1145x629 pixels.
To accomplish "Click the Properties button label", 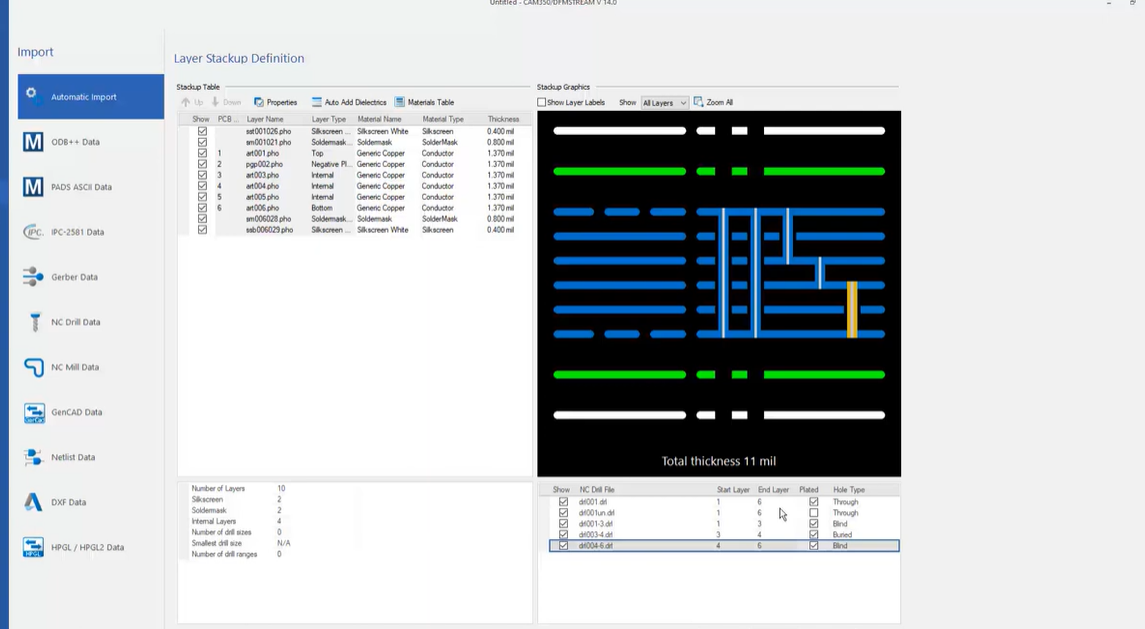I will [x=282, y=102].
